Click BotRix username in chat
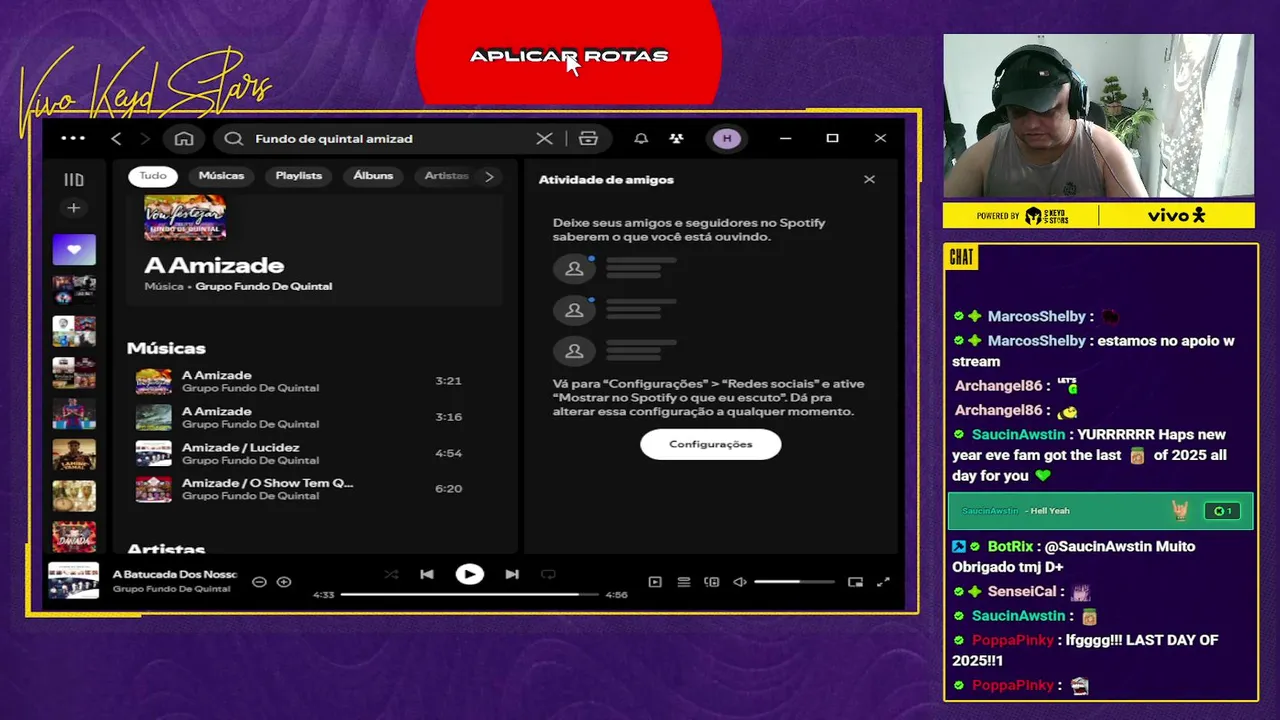 (x=1010, y=547)
